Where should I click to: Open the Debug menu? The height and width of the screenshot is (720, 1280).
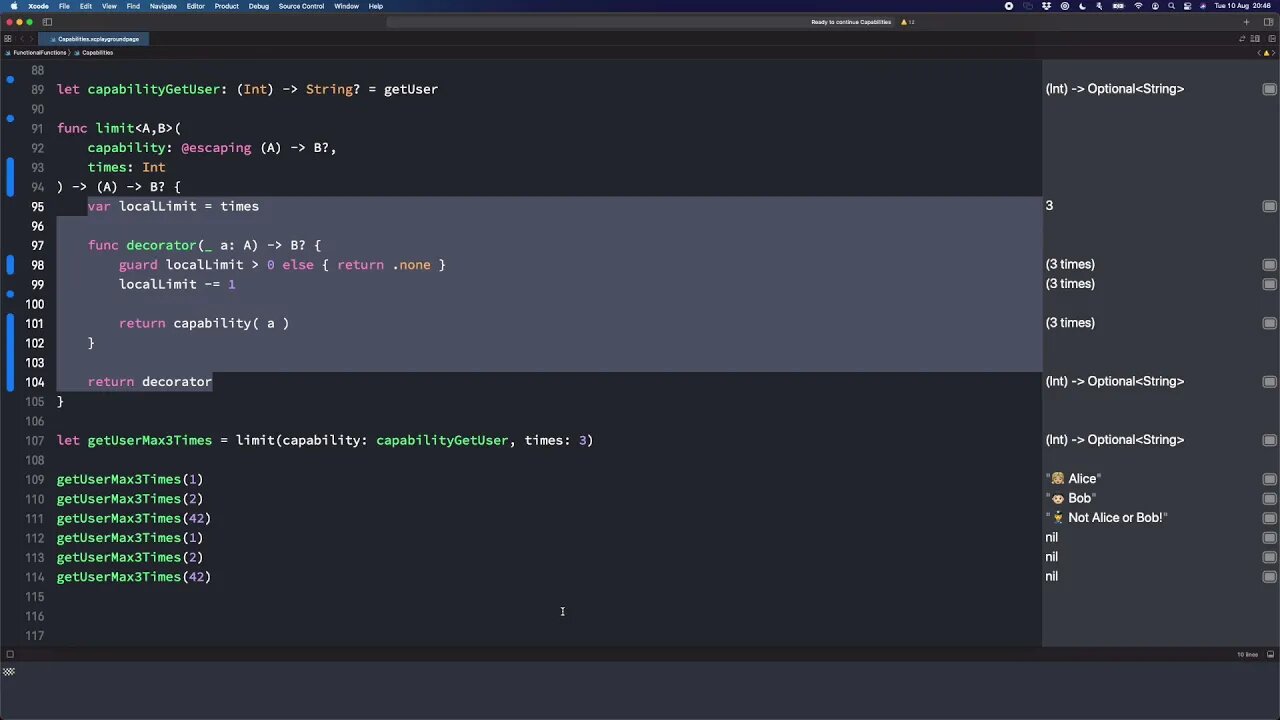(x=259, y=6)
